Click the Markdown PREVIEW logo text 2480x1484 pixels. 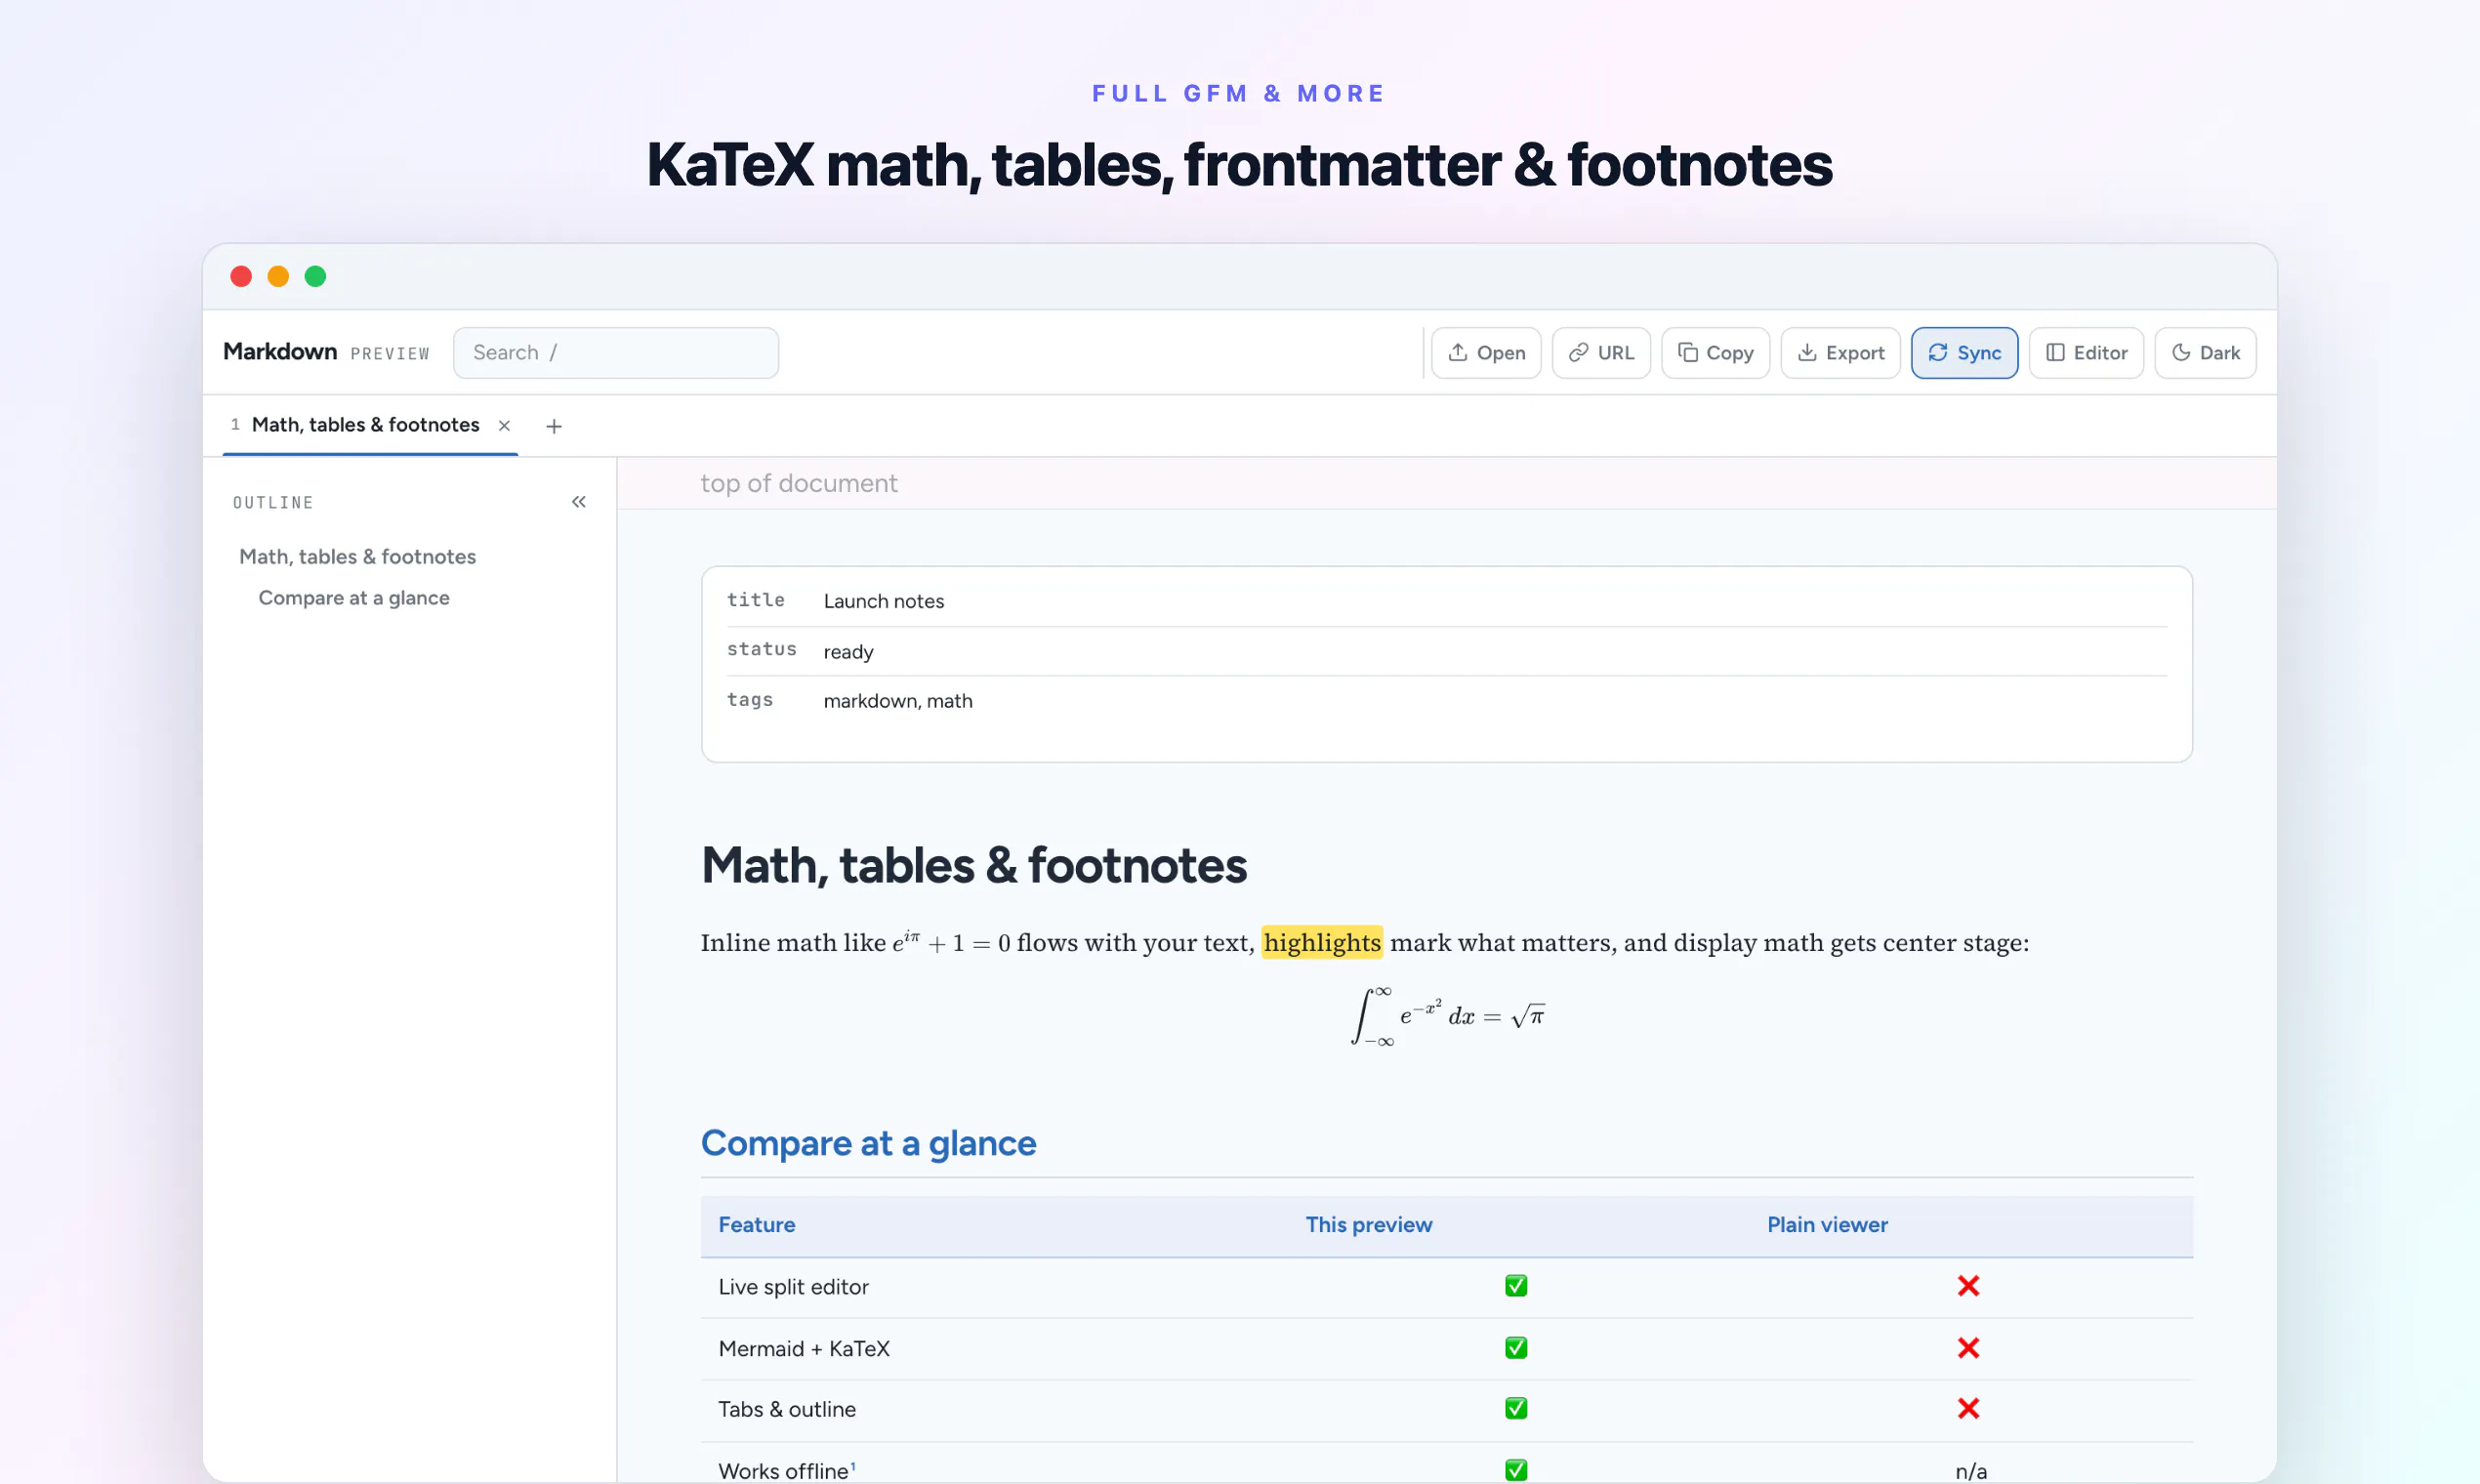[326, 353]
